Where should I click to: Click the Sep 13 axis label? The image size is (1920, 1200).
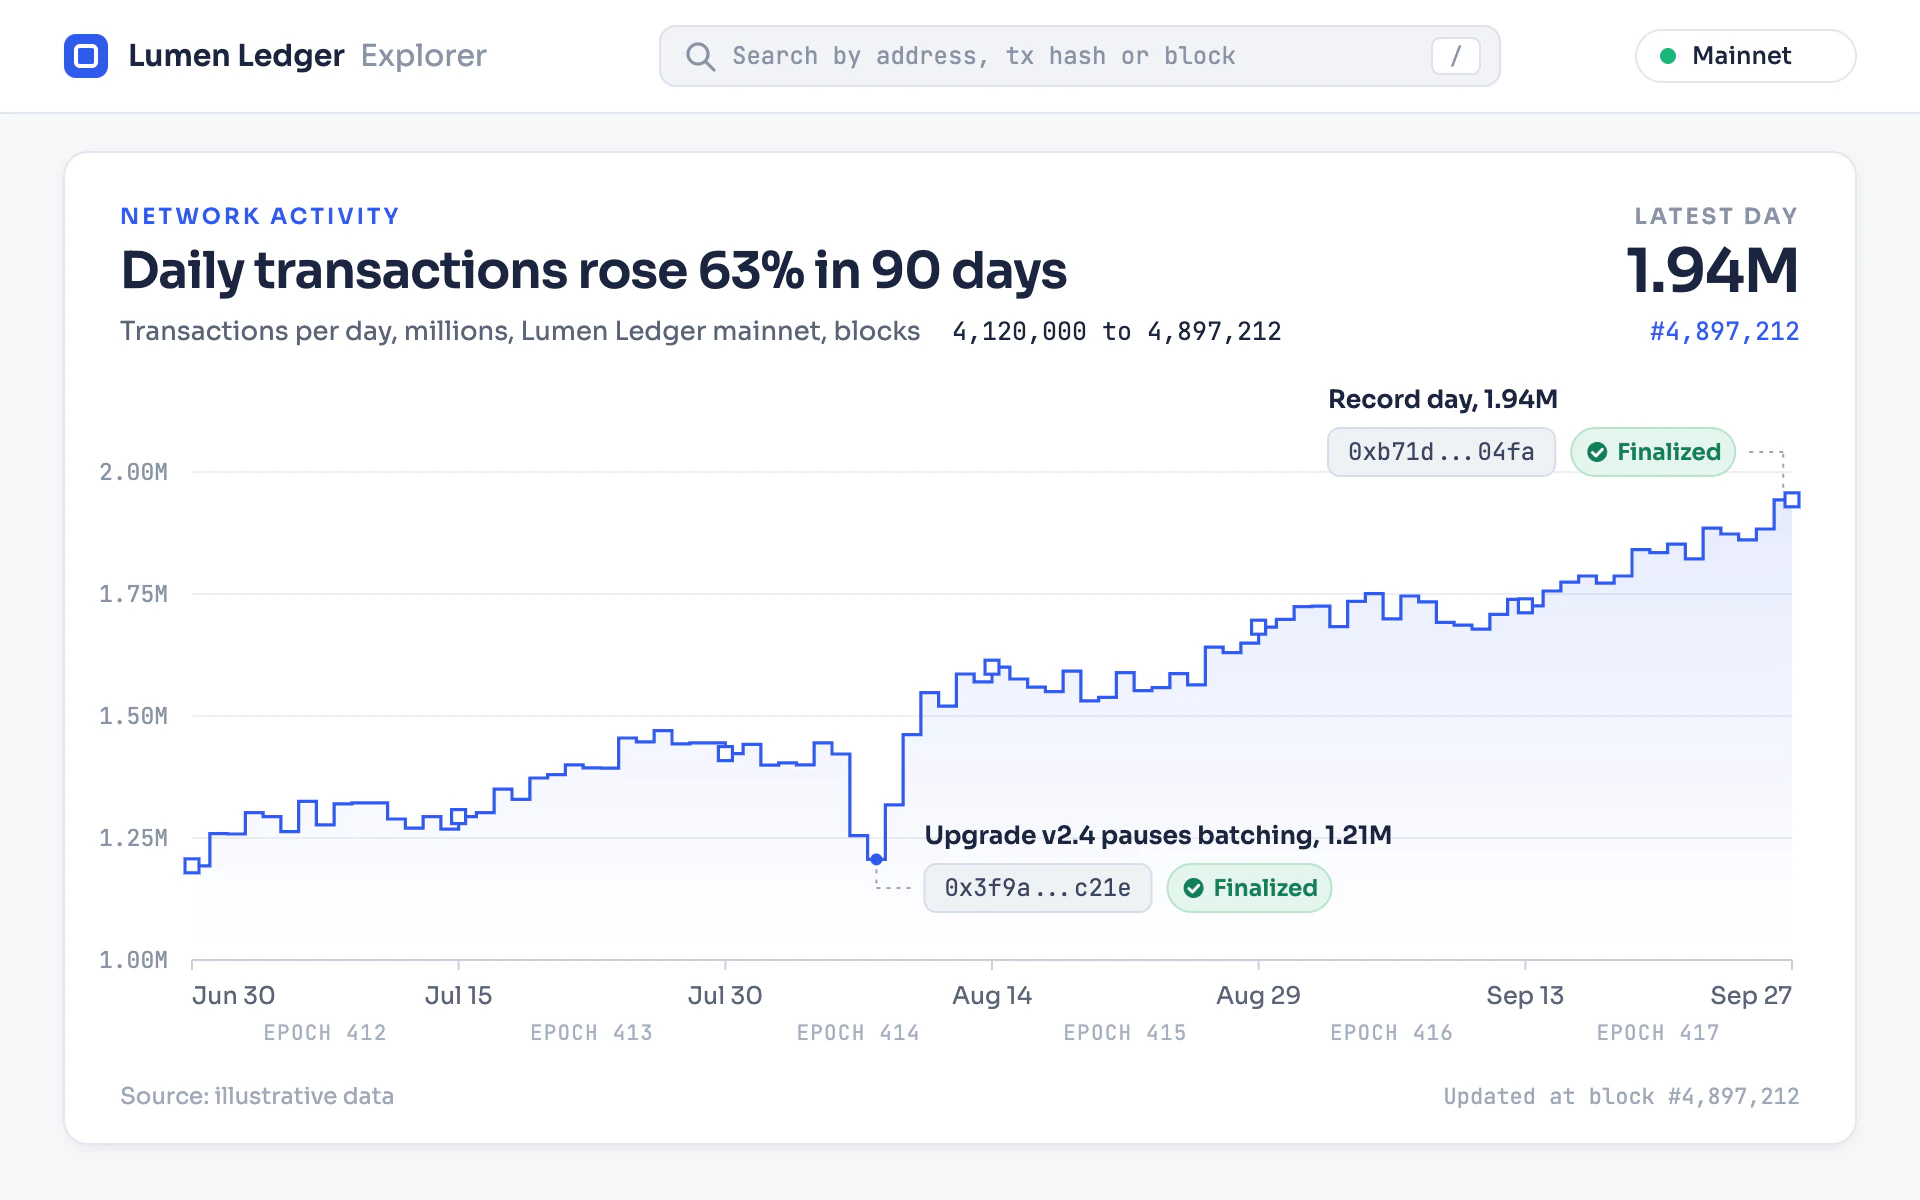point(1525,995)
